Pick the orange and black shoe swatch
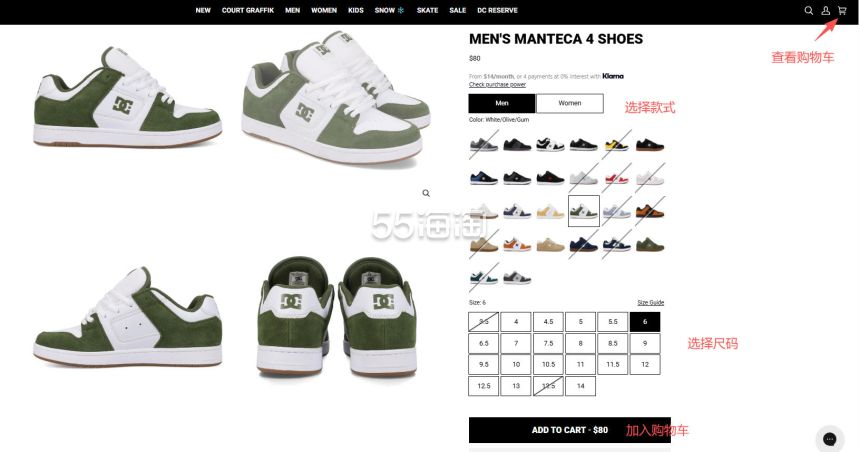Screen dimensions: 859x452 650,211
